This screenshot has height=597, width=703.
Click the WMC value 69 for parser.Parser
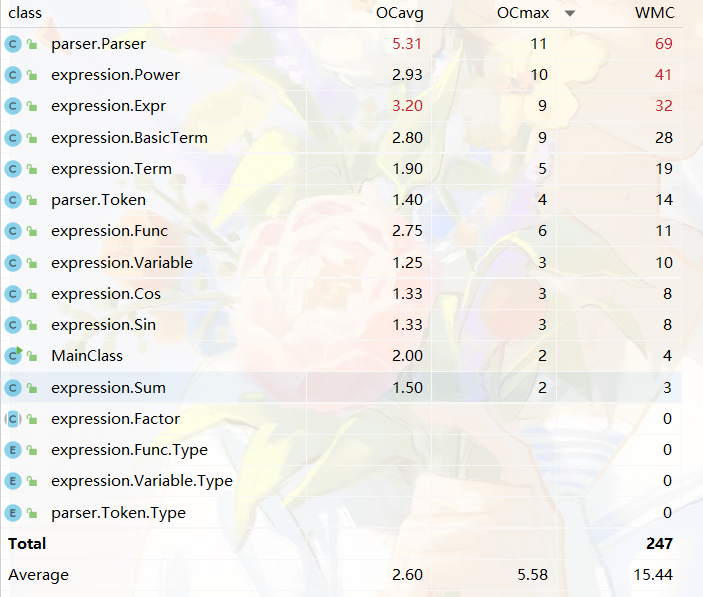point(663,44)
